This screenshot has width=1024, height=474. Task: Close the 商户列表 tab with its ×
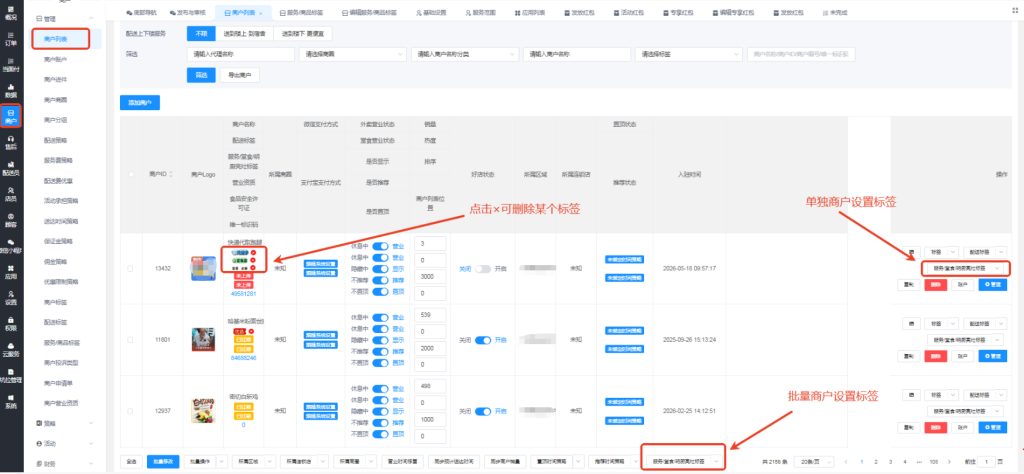pos(261,12)
